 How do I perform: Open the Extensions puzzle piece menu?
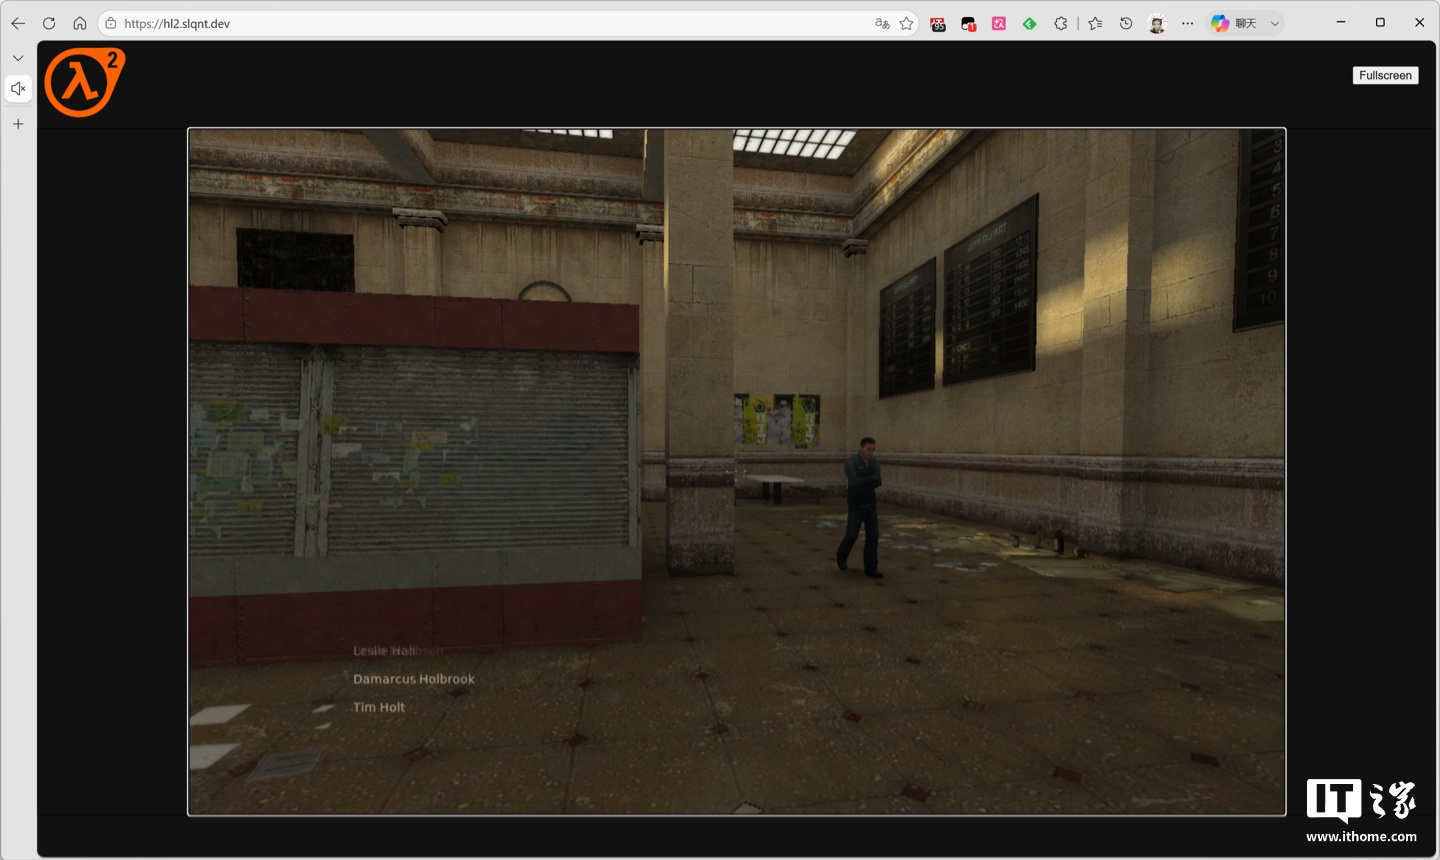point(1060,23)
